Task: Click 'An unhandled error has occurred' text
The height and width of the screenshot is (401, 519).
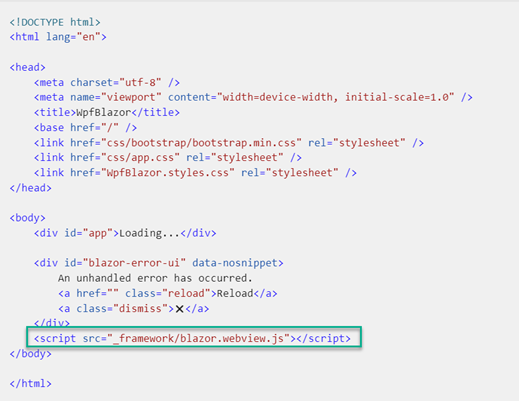Action: (155, 278)
